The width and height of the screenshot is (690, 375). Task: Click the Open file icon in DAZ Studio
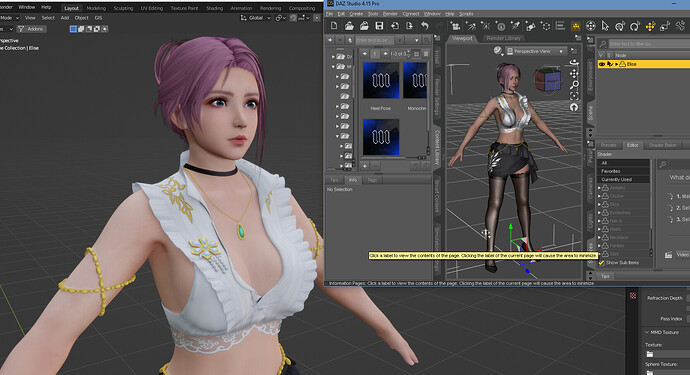point(349,26)
